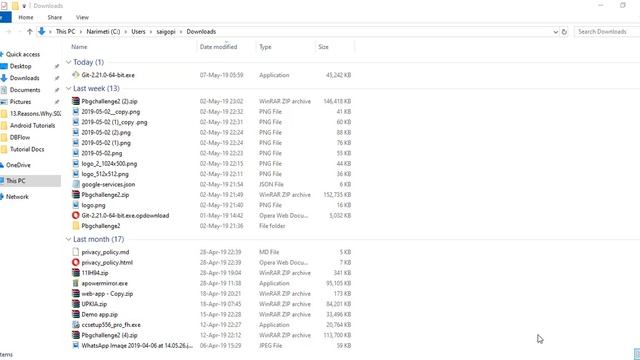
Task: Click the 2019-05-02__copy.png file icon
Action: click(76, 111)
